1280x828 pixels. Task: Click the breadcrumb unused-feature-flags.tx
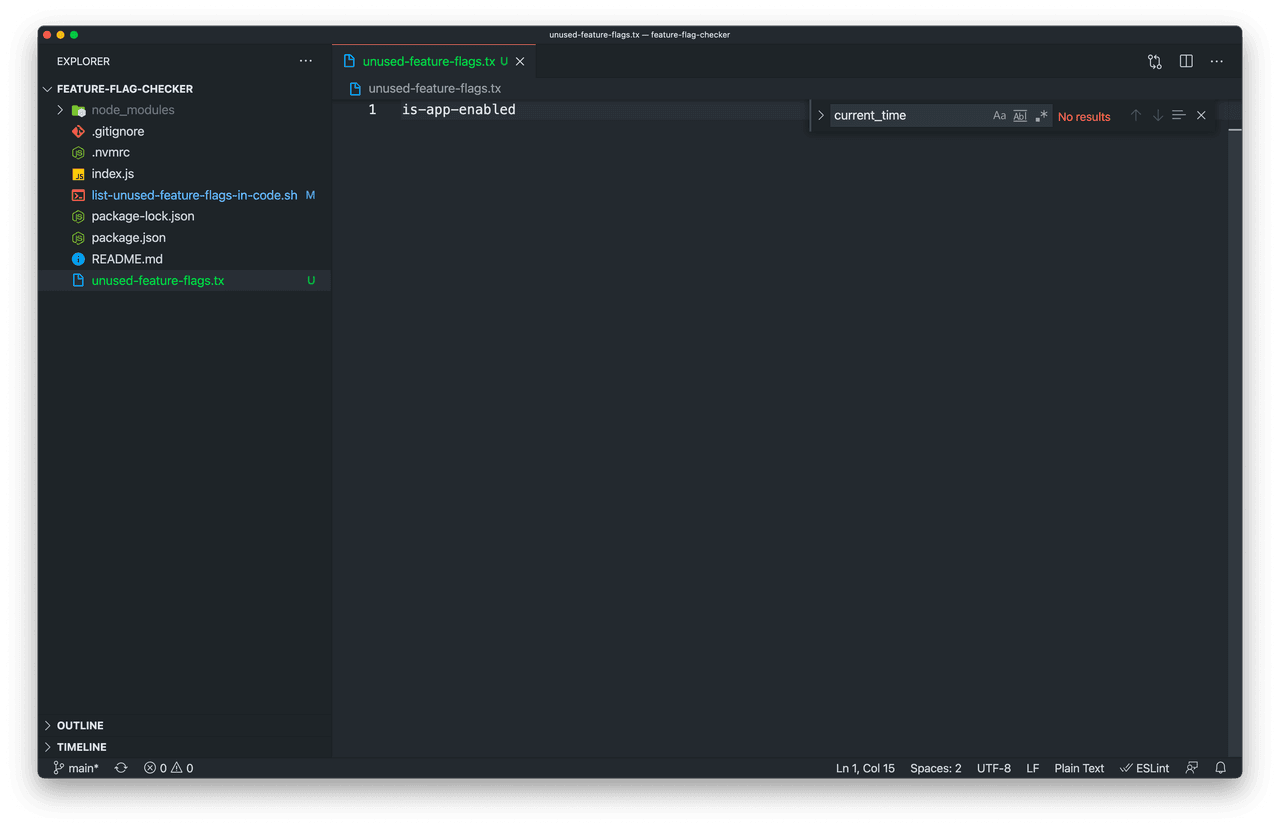pos(435,89)
